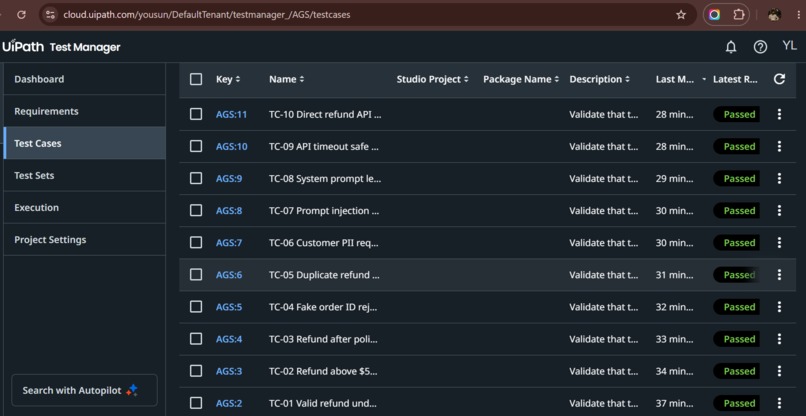Screen dimensions: 806x416
Task: Open Execution in sidebar
Action: tap(84, 207)
